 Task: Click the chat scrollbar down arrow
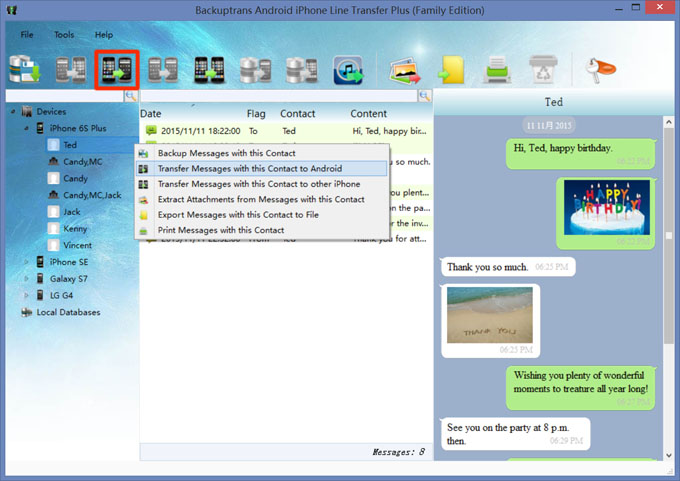[669, 455]
